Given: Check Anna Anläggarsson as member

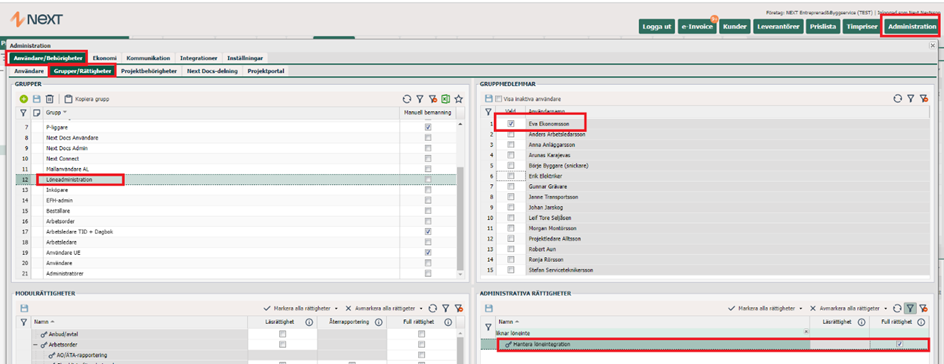Looking at the screenshot, I should point(511,145).
